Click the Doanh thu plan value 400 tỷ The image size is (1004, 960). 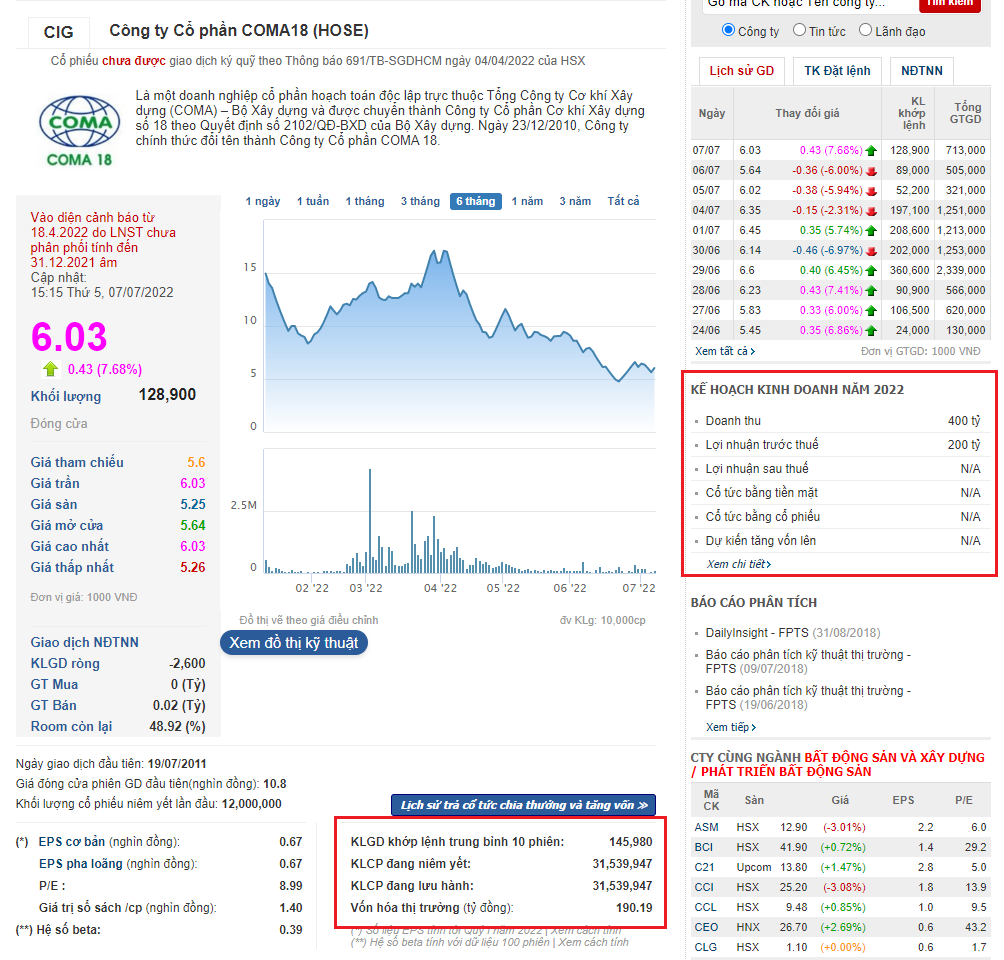point(964,421)
